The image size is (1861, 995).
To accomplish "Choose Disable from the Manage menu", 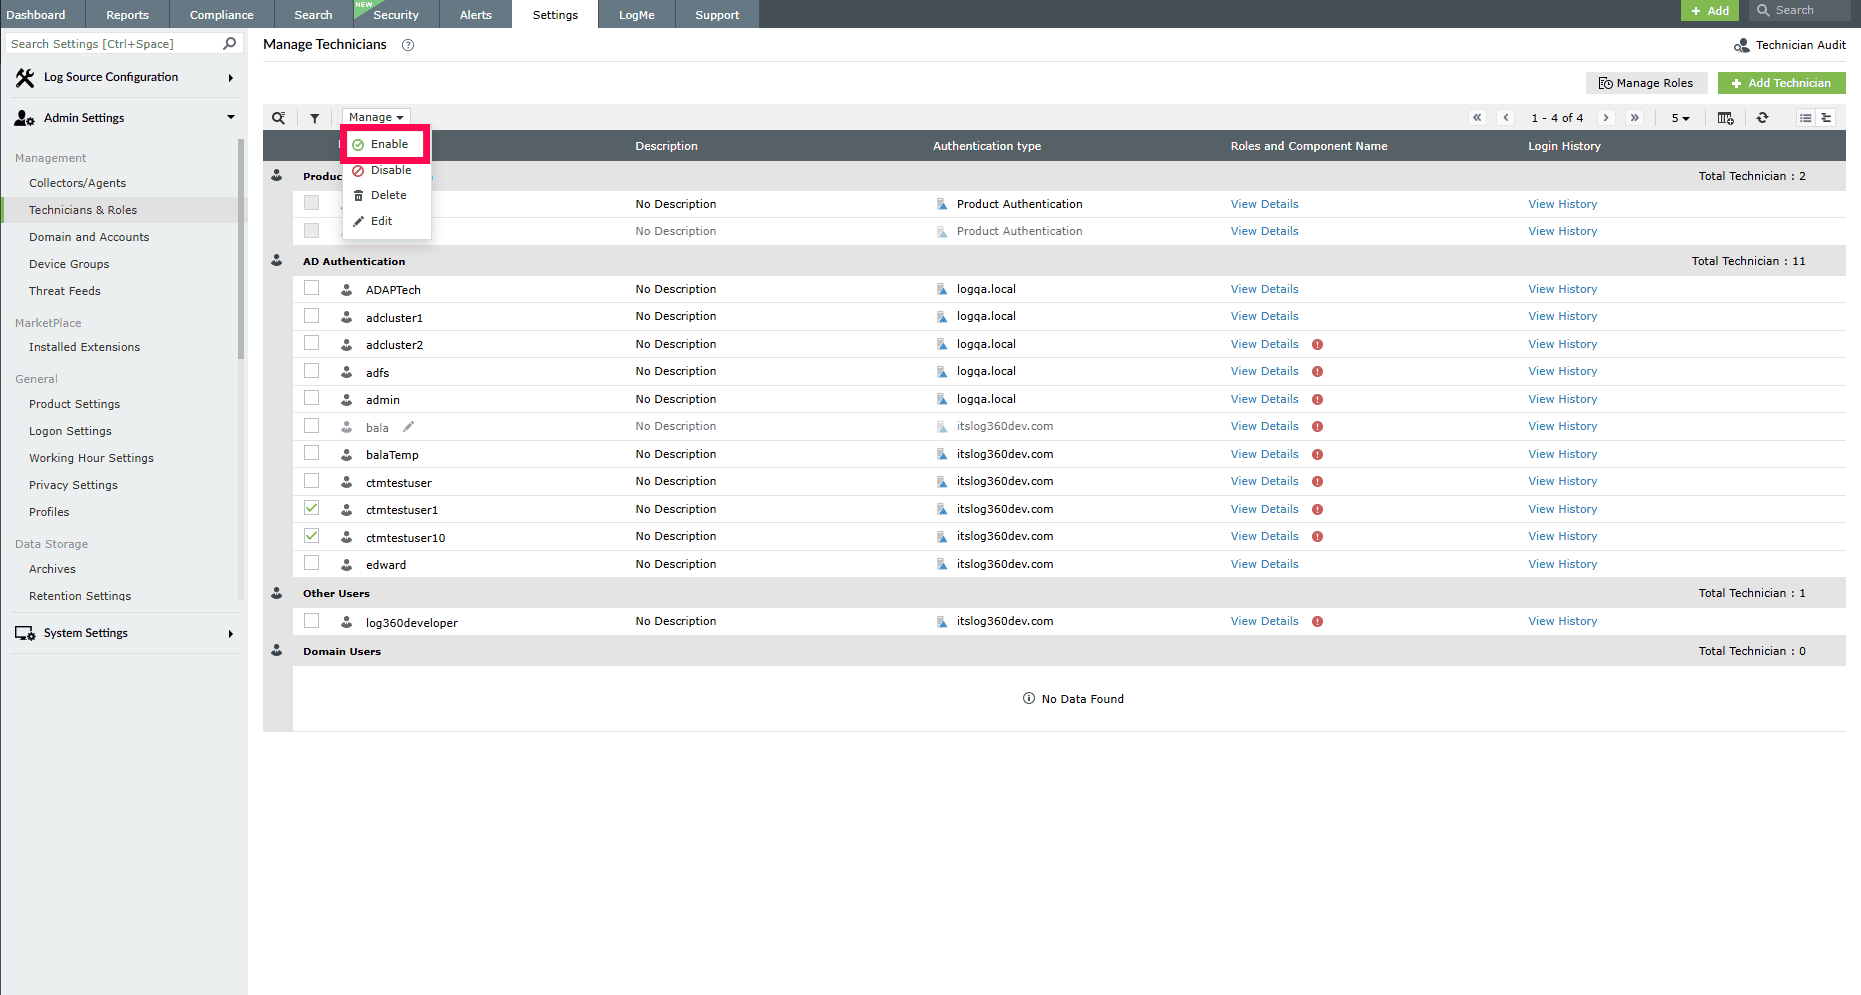I will pos(386,170).
